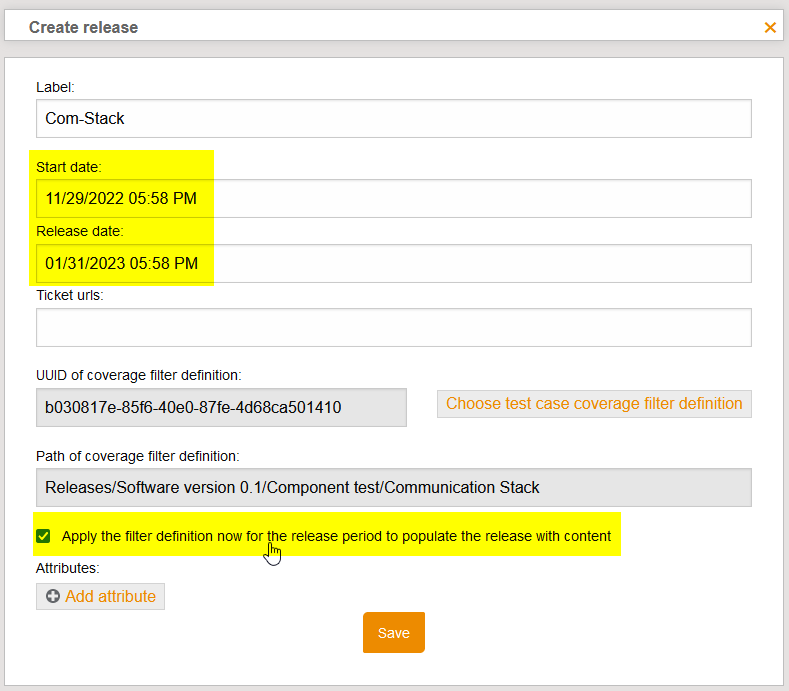Click the Add attribute label
Screen dimensions: 789x691
tap(110, 596)
